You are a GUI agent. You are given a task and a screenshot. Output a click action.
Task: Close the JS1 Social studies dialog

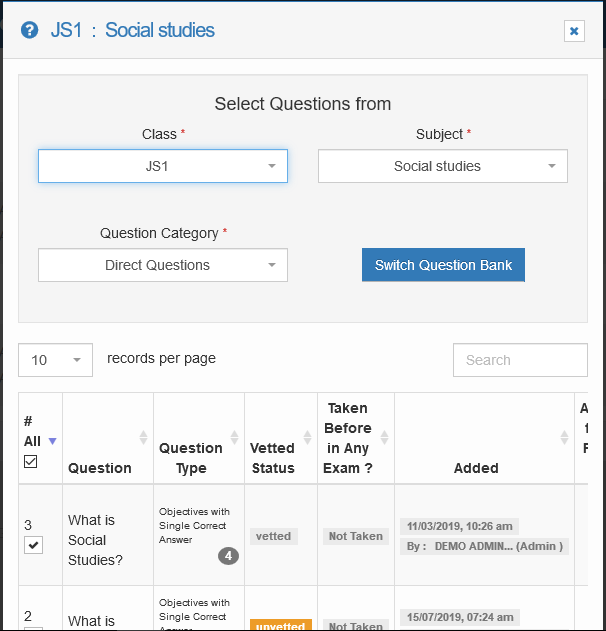pos(574,31)
